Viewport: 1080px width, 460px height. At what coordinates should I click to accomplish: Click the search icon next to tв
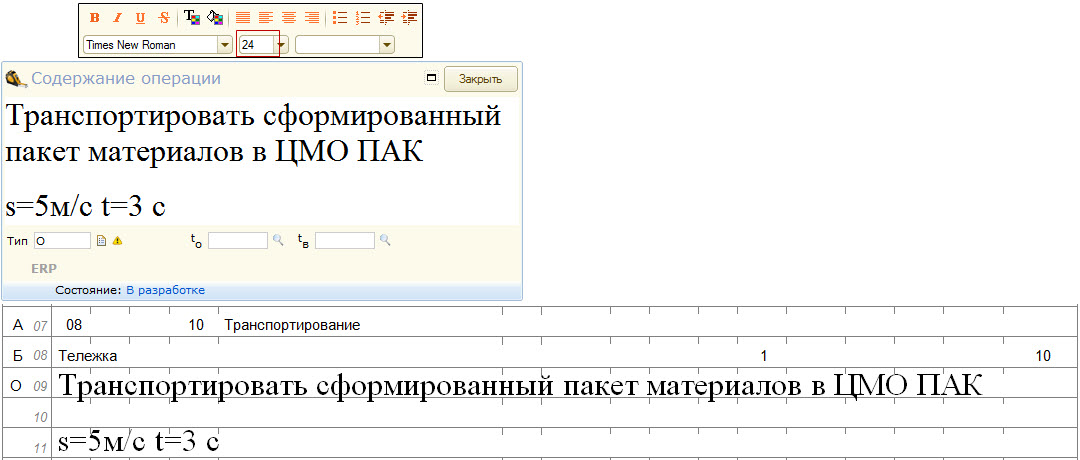pyautogui.click(x=386, y=240)
